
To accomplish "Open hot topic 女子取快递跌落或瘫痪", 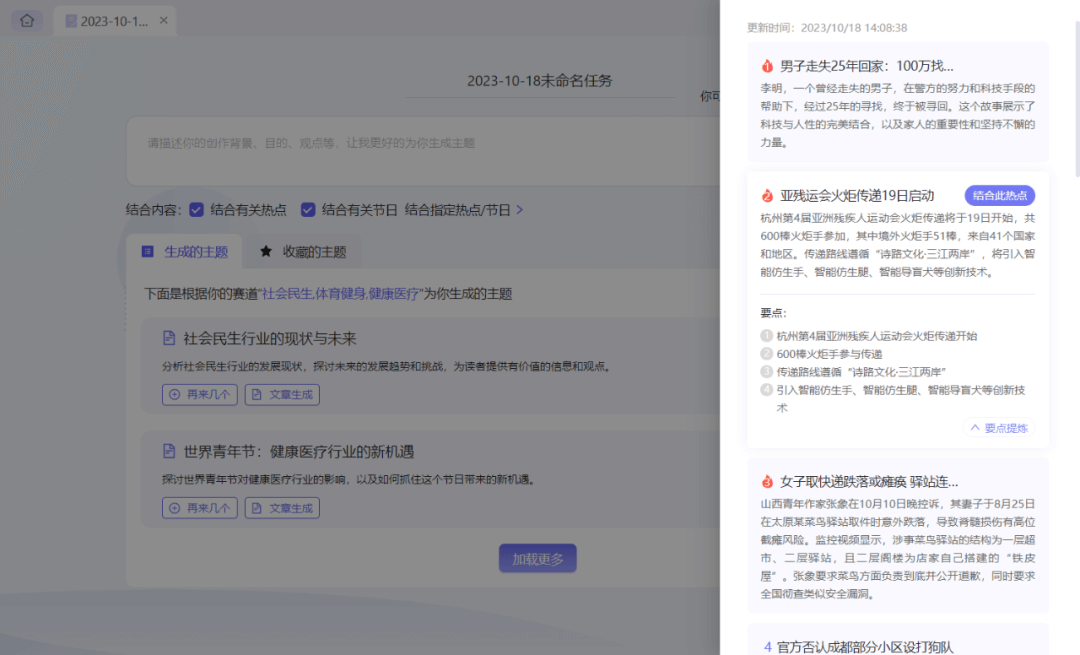I will [x=898, y=536].
